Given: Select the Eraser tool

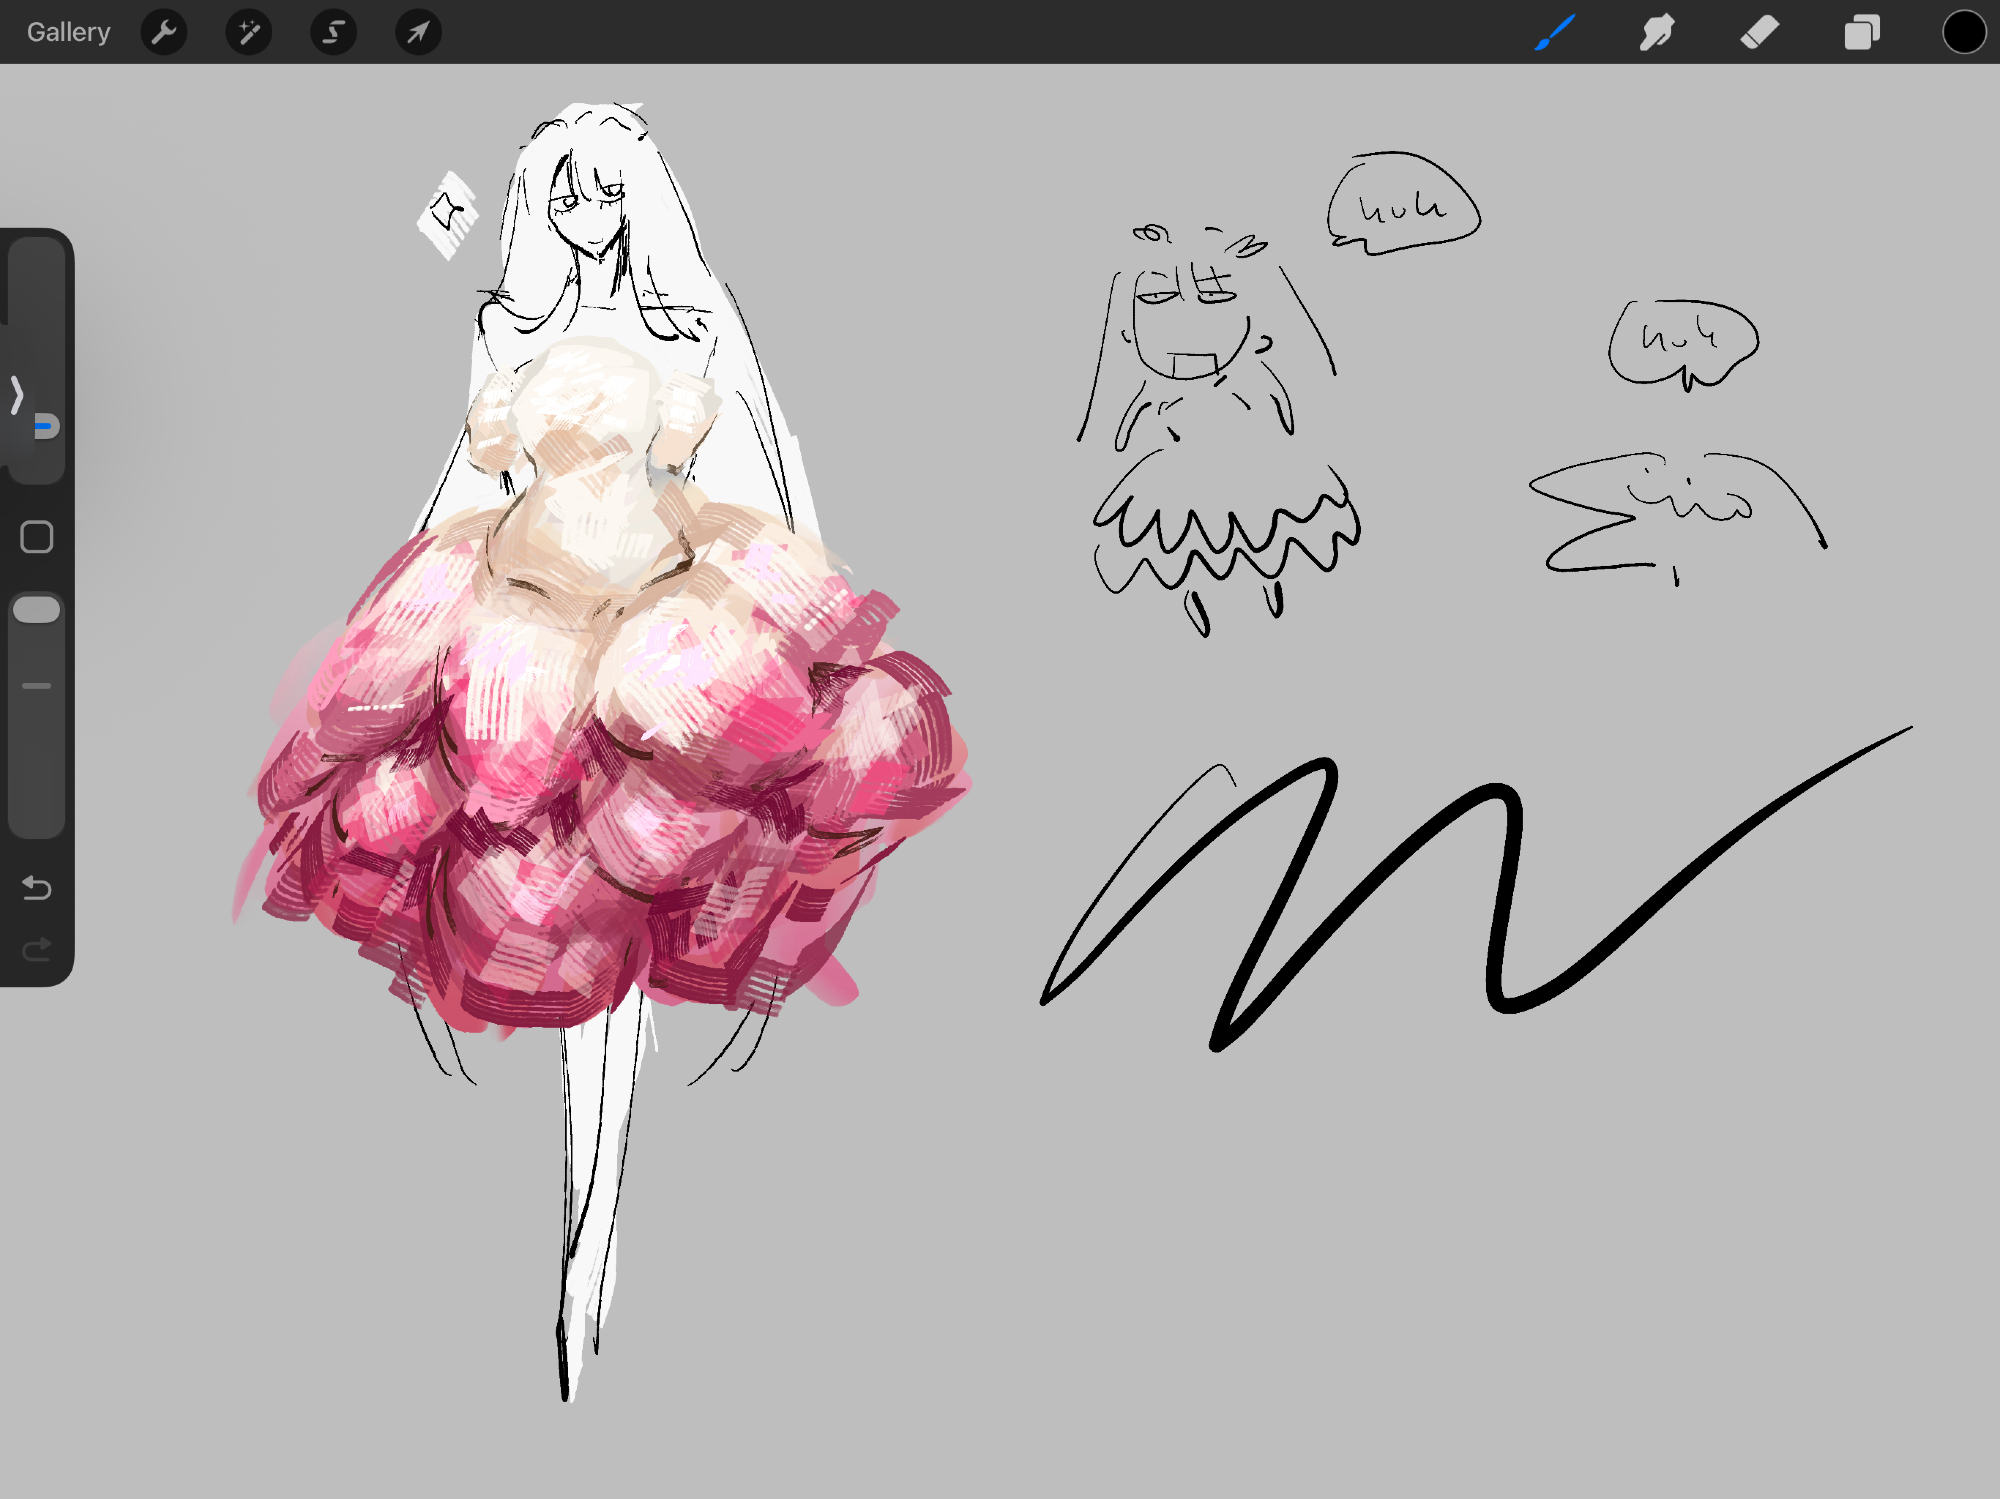Looking at the screenshot, I should coord(1760,32).
